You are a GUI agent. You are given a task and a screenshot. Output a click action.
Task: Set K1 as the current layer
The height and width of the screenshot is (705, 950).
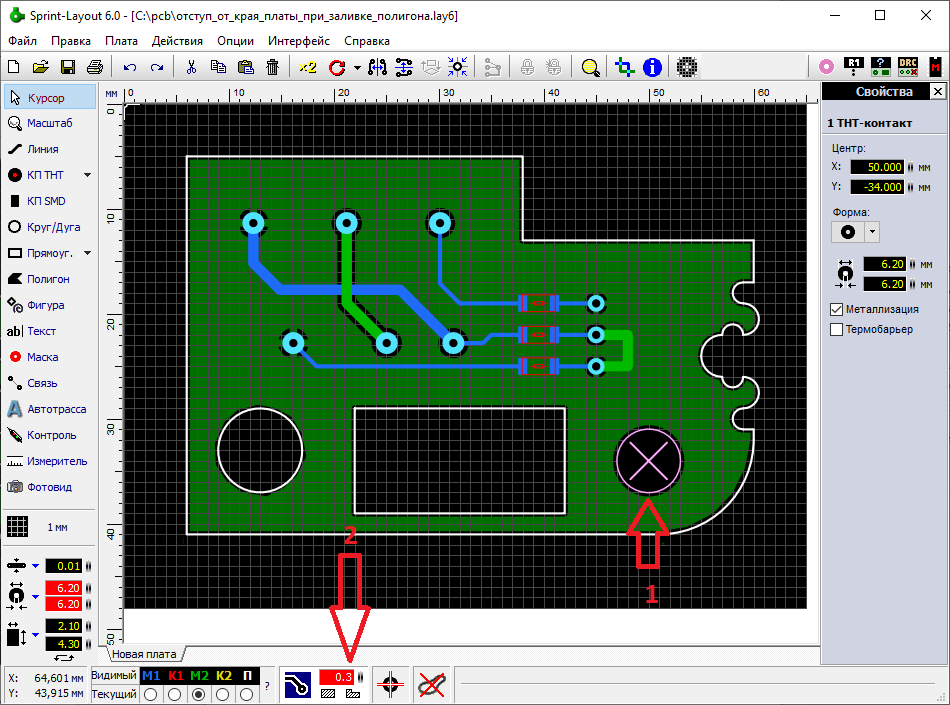tap(177, 694)
